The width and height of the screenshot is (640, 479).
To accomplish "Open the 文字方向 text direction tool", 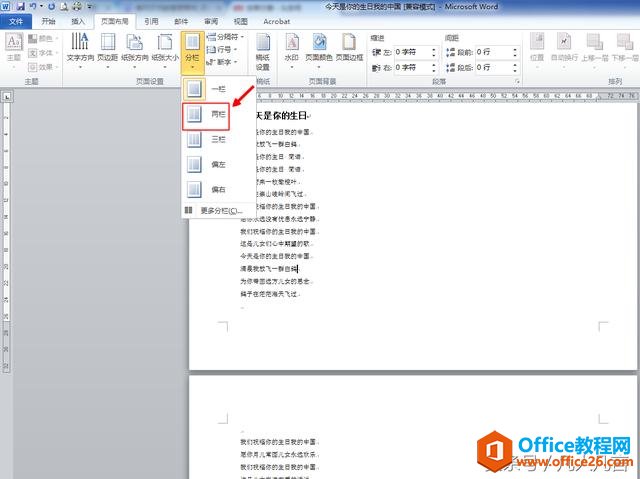I will (79, 48).
